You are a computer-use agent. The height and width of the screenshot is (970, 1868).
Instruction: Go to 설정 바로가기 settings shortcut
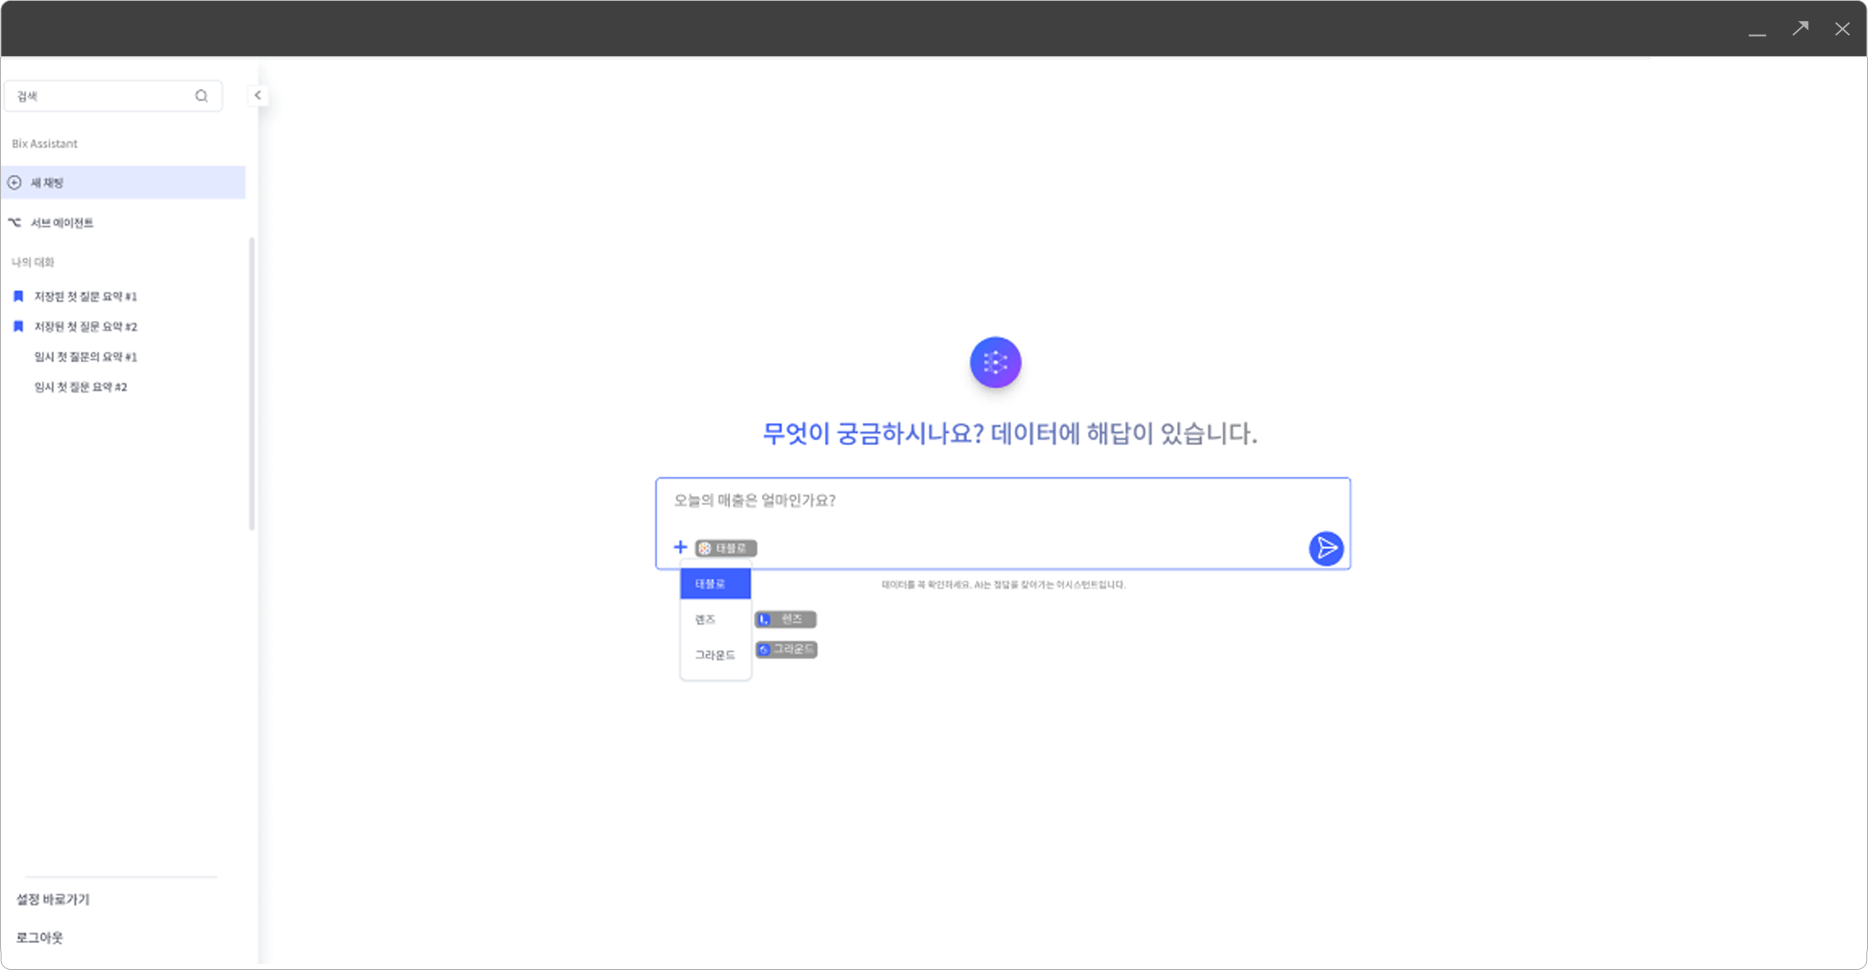(x=53, y=899)
